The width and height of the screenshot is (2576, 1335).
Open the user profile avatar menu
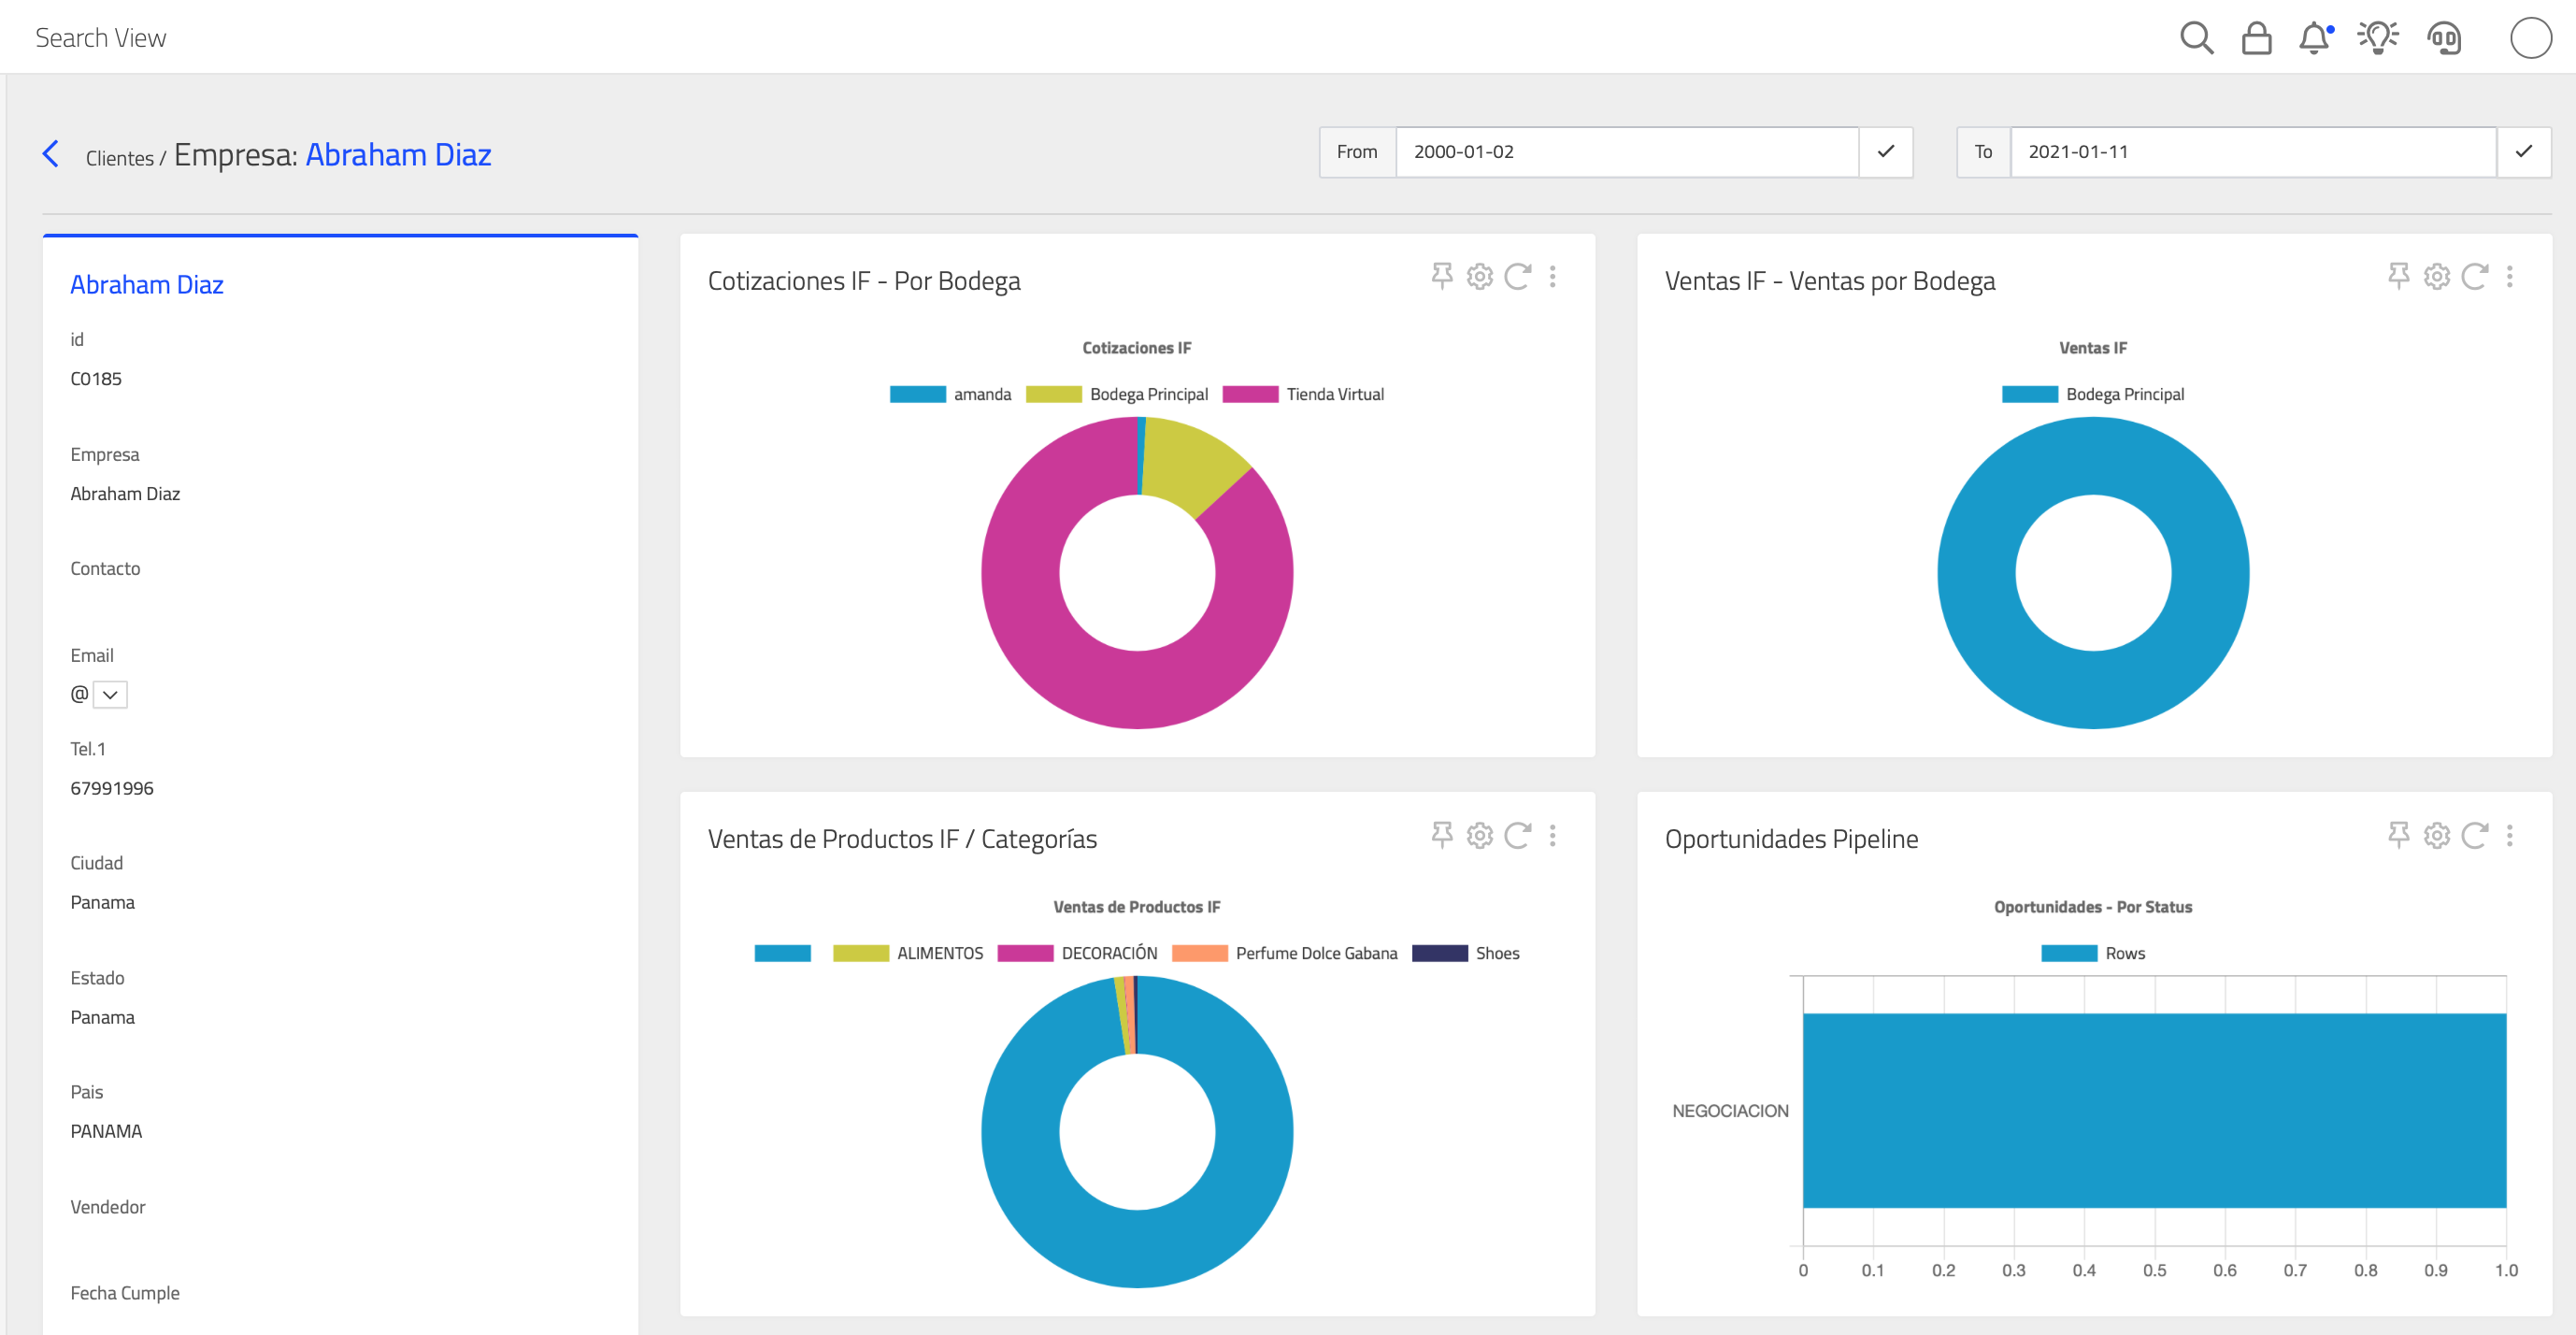[x=2530, y=38]
